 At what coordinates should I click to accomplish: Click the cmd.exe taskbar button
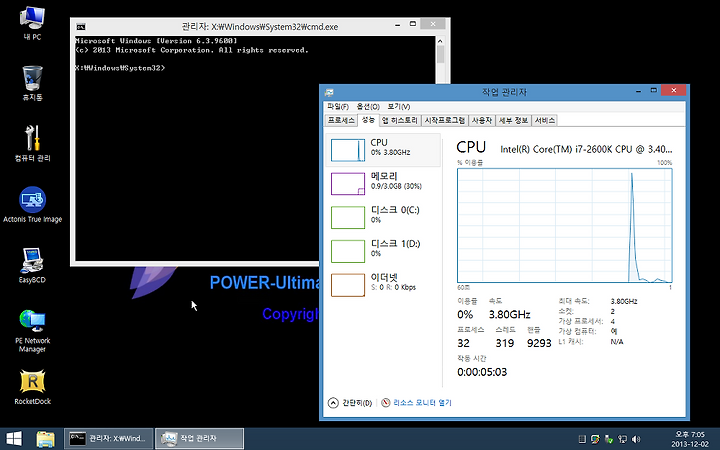[108, 439]
